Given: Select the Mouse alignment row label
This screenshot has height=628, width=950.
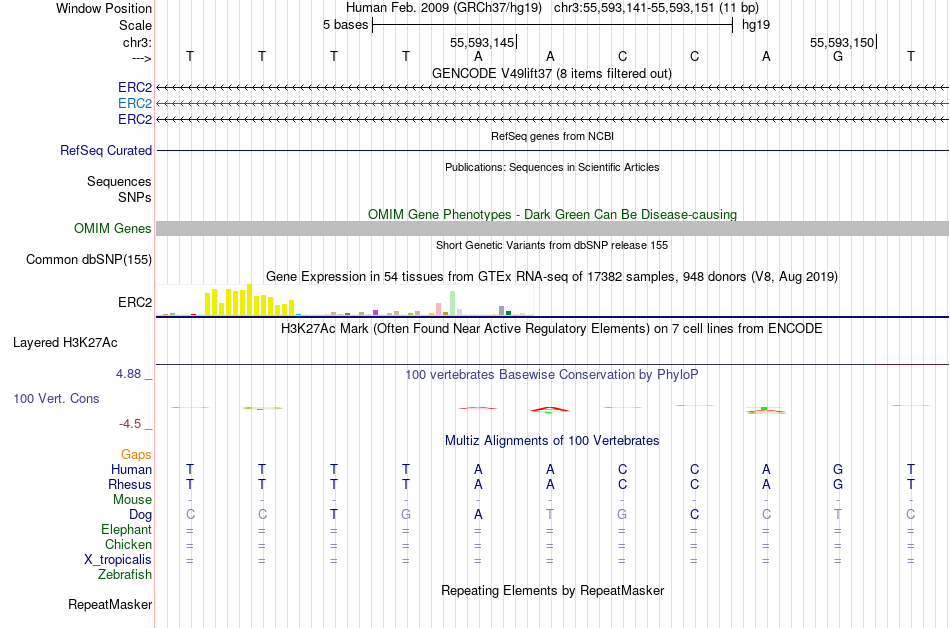Looking at the screenshot, I should click(132, 500).
